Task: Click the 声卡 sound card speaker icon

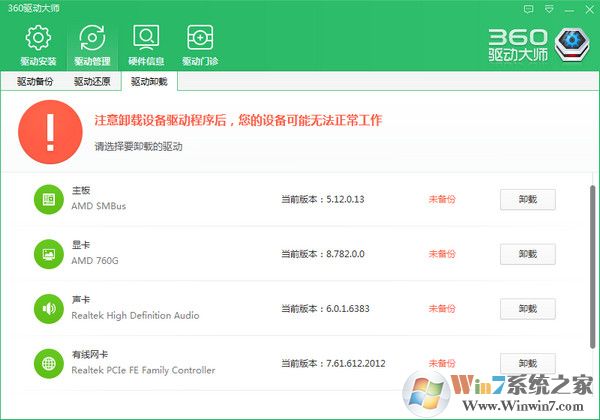Action: pyautogui.click(x=47, y=308)
